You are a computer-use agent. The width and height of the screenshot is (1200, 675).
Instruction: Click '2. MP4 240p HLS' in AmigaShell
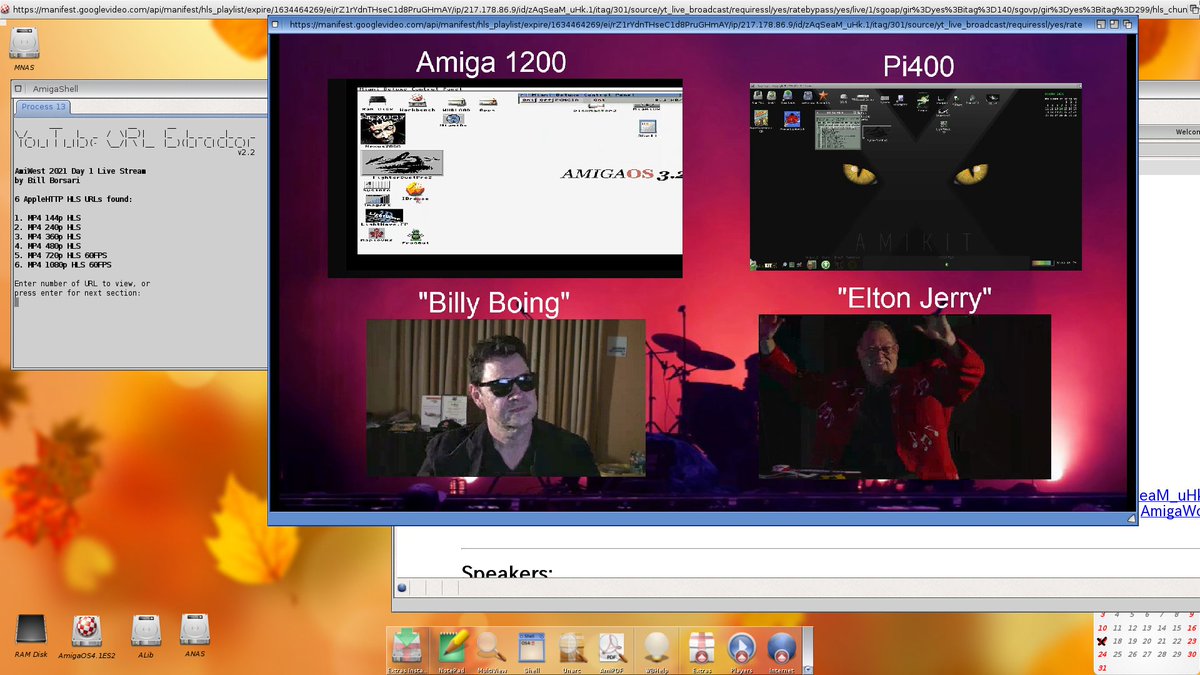tap(47, 226)
